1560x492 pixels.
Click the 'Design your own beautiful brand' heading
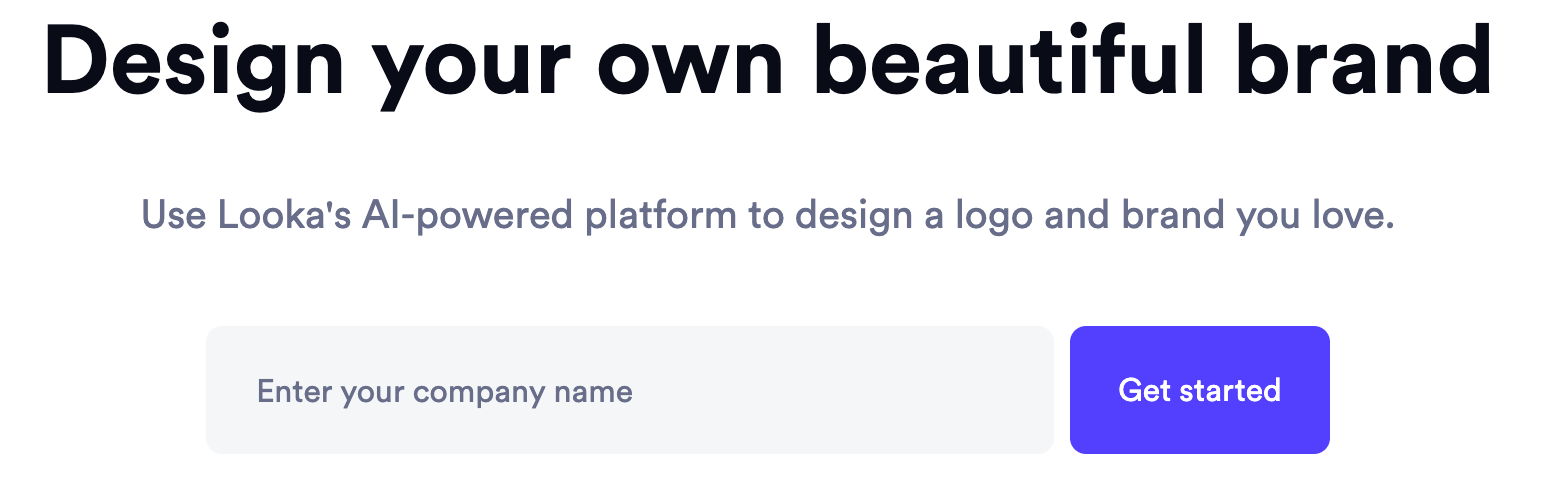click(x=768, y=60)
